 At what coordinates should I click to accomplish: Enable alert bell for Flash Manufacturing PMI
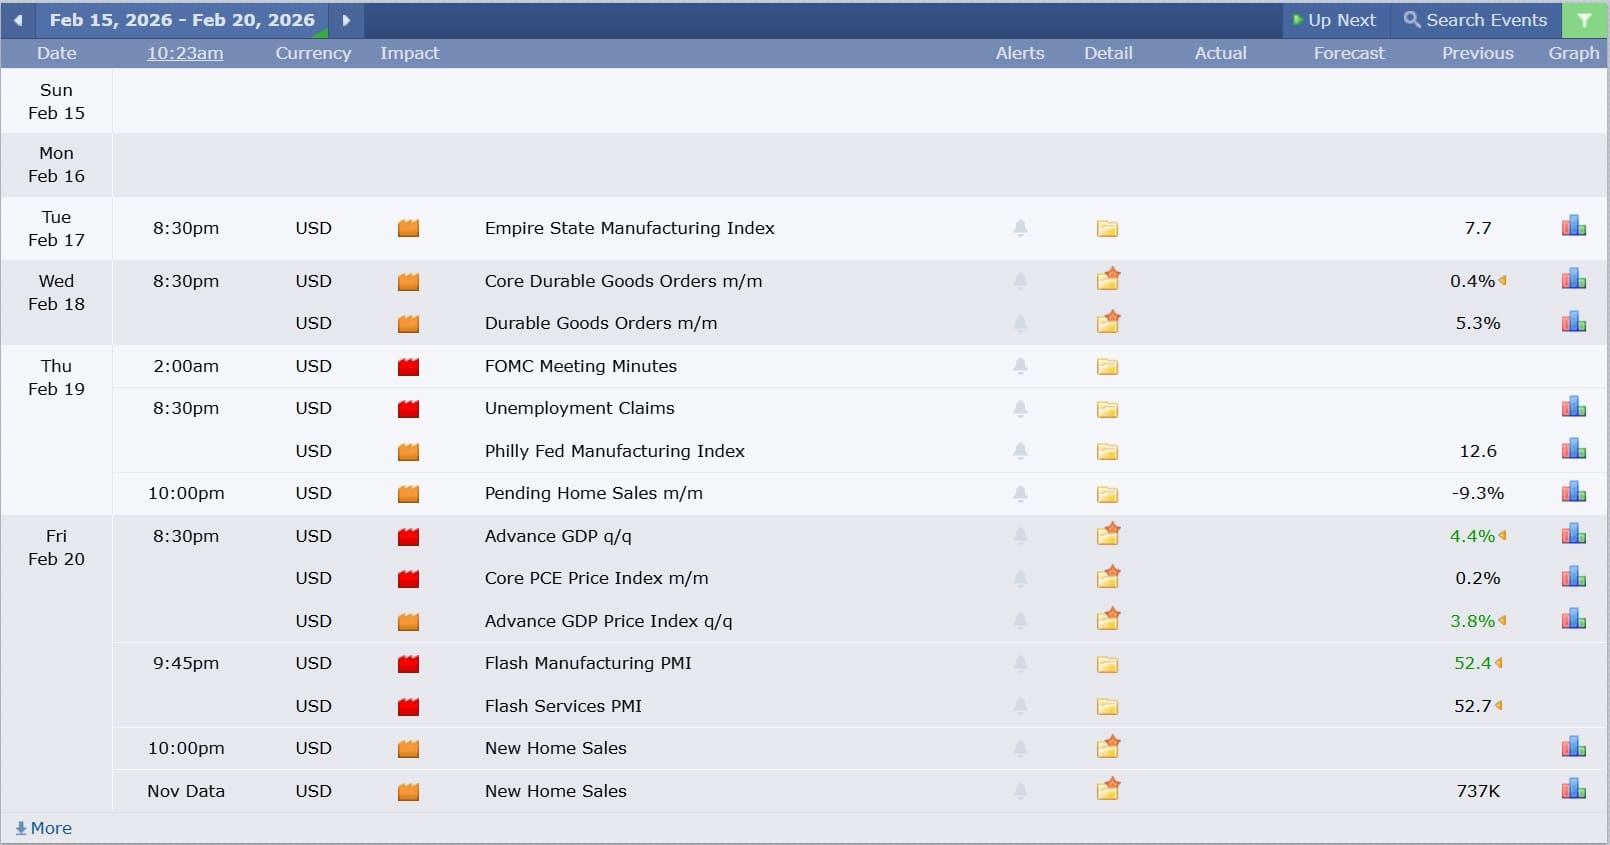(1020, 663)
